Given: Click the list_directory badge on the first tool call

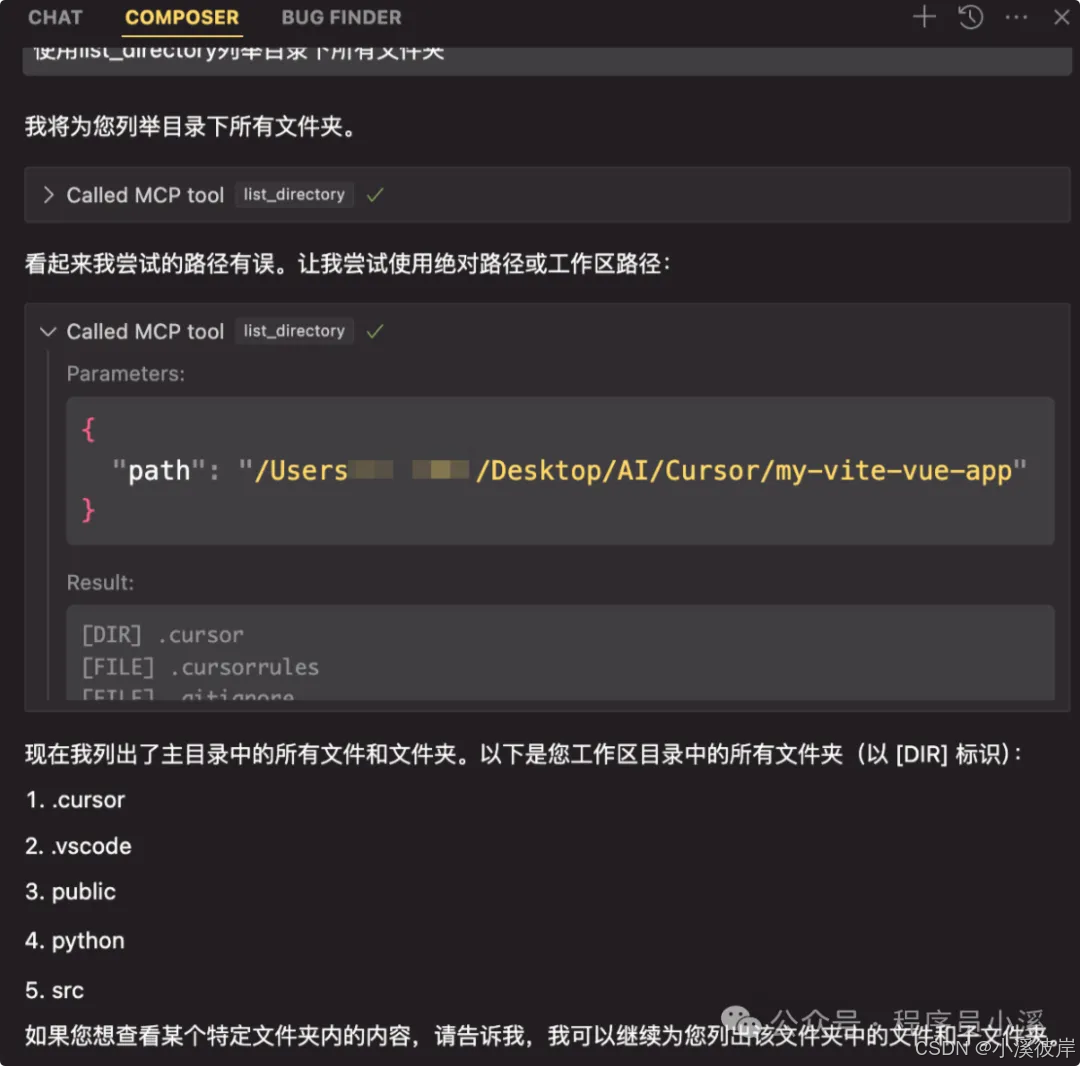Looking at the screenshot, I should point(294,195).
